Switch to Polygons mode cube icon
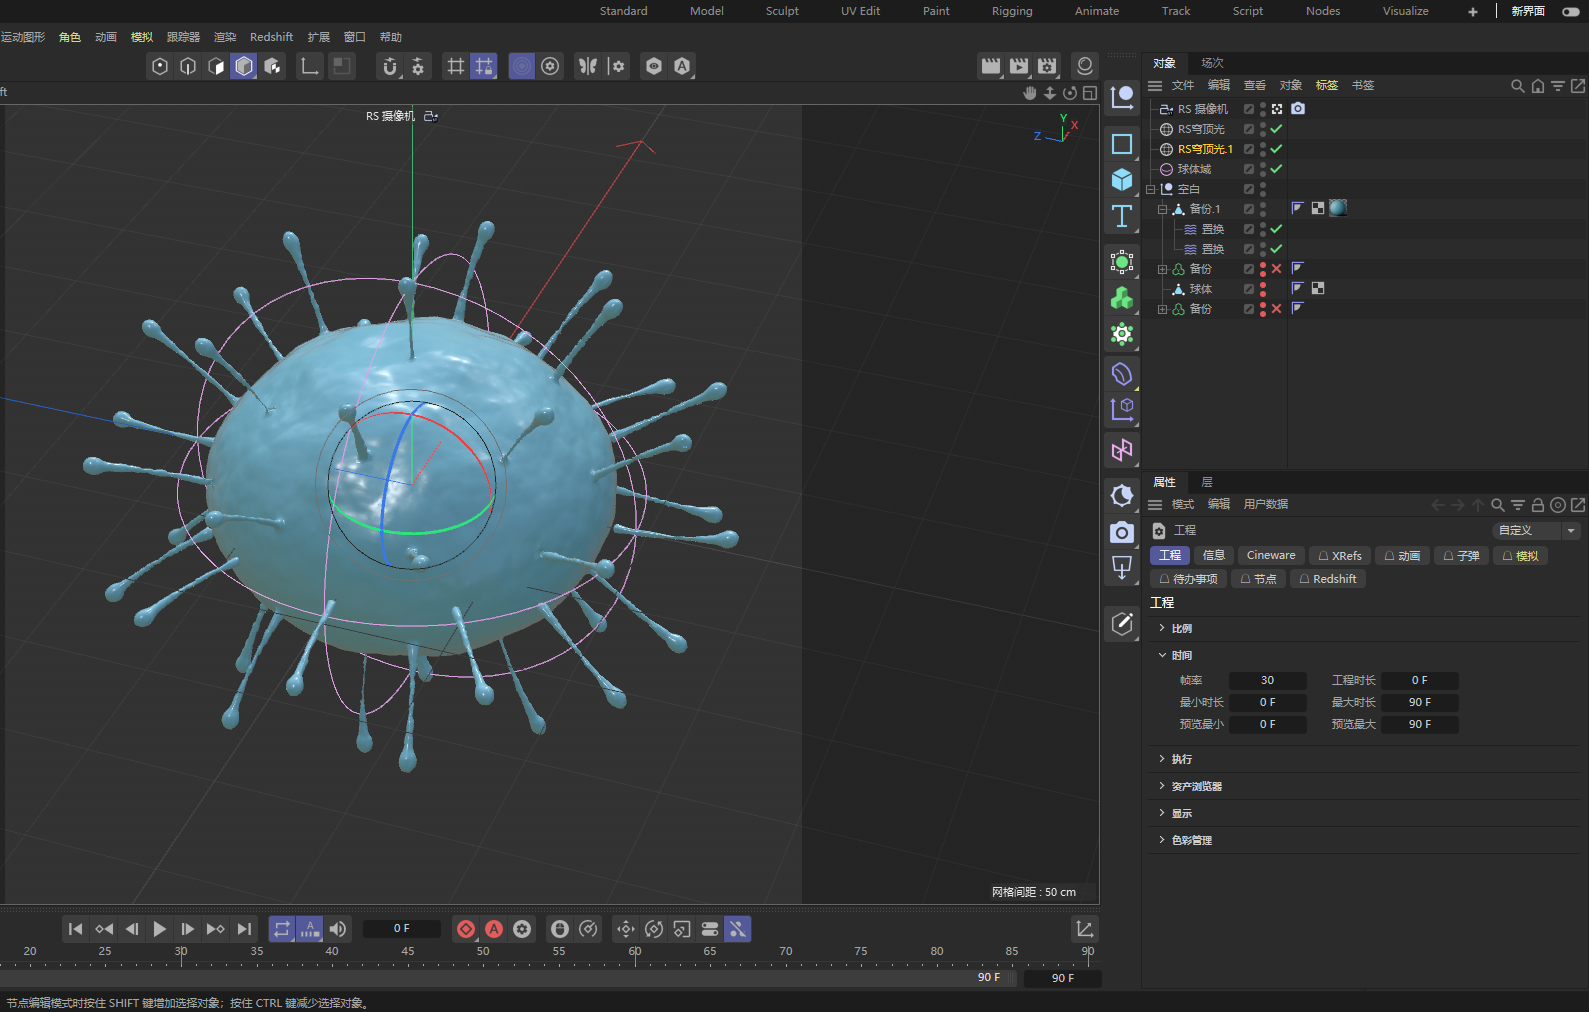The image size is (1589, 1012). pyautogui.click(x=244, y=66)
